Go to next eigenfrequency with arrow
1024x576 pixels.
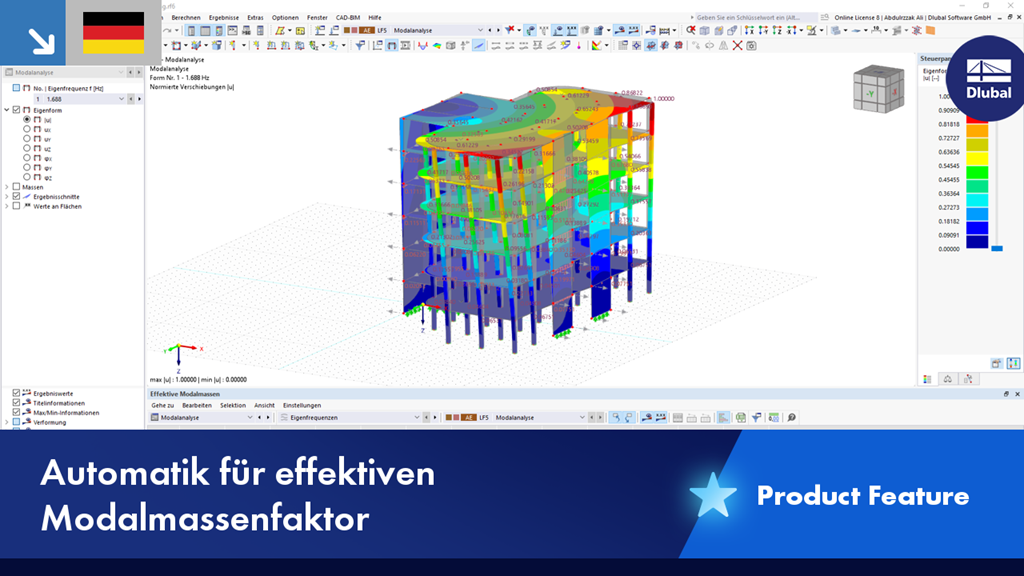click(139, 99)
